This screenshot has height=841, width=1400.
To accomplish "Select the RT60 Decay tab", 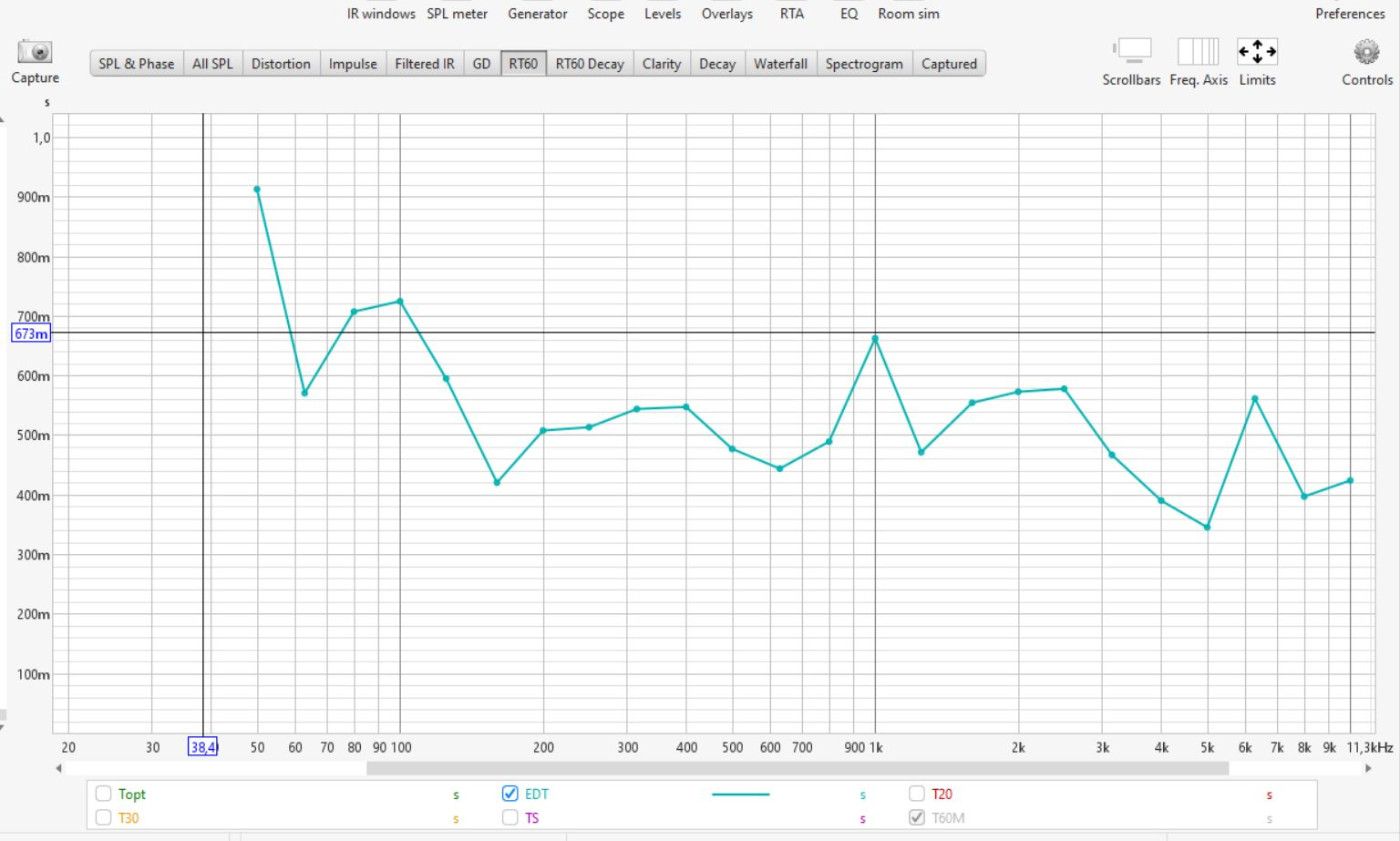I will coord(590,64).
